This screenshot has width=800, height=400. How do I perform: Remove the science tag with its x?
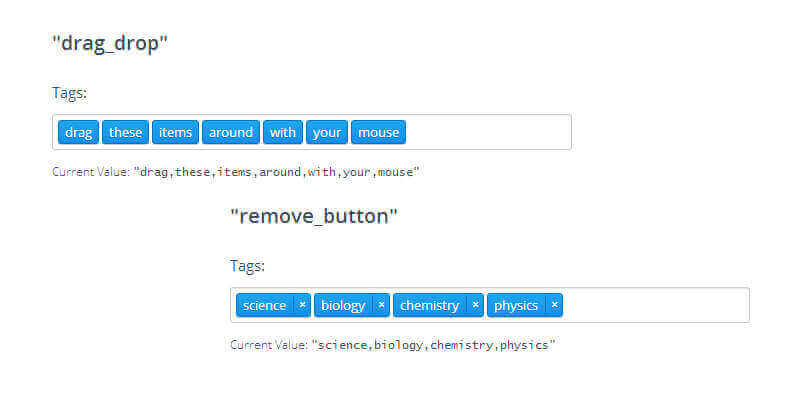[302, 305]
